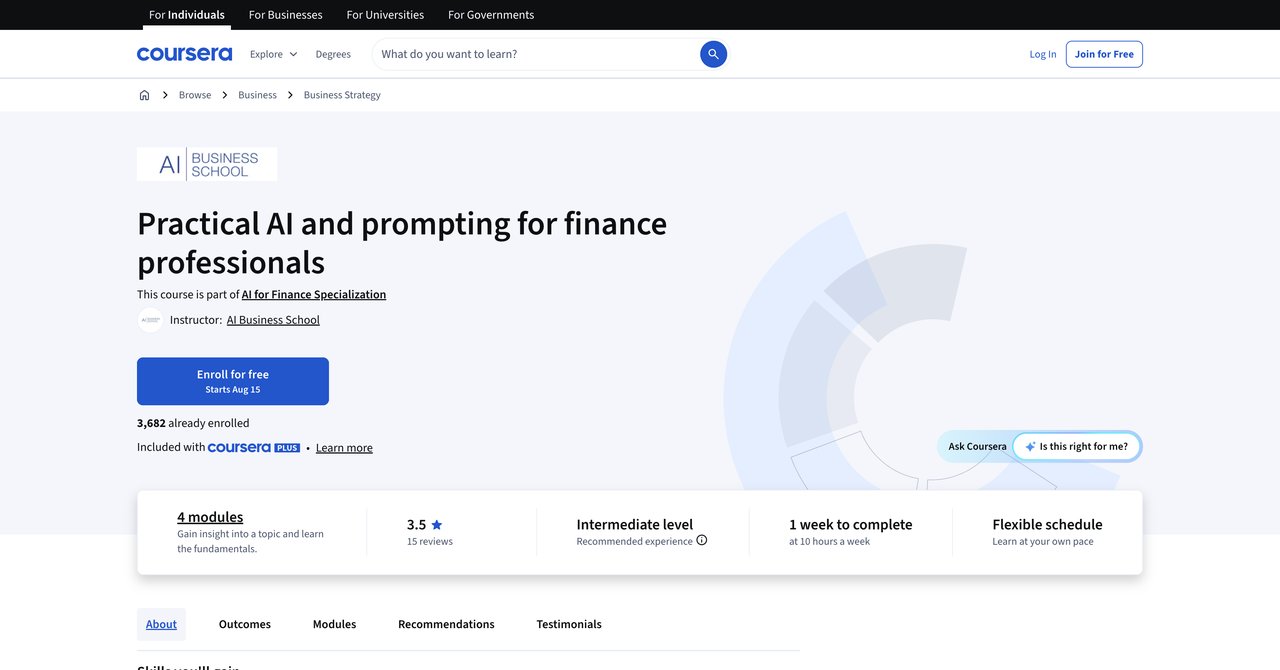Click the 1 week to complete text
Screen dimensions: 1280x670
(850, 524)
